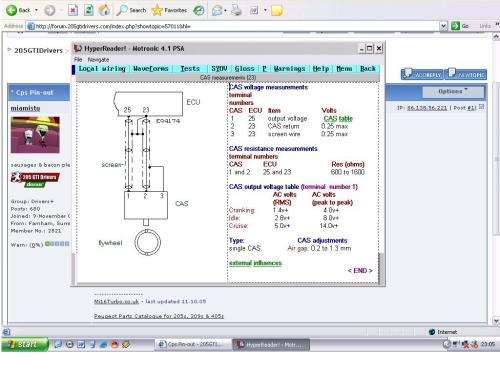Open HyperReader Navigate menu

pyautogui.click(x=98, y=60)
